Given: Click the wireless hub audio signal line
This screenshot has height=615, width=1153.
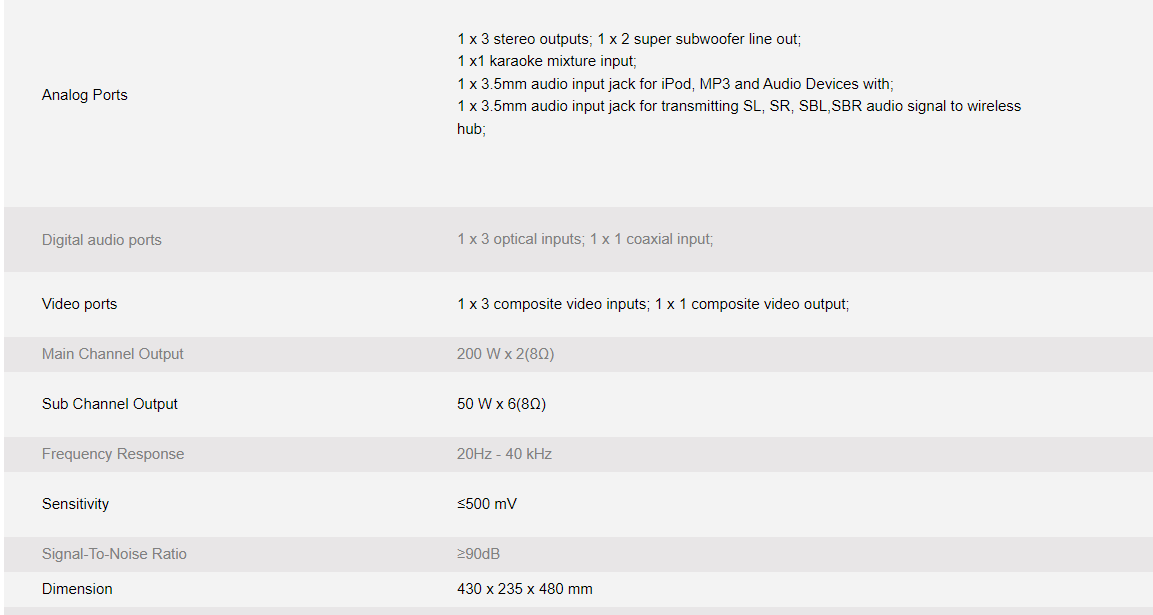Looking at the screenshot, I should tap(738, 106).
